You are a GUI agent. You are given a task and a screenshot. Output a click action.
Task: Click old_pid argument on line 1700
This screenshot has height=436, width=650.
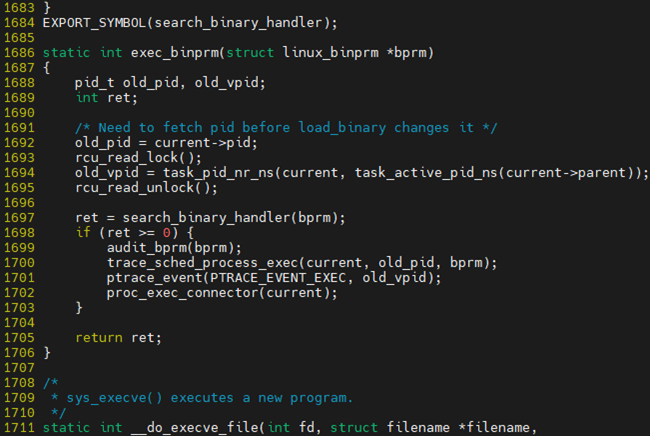click(x=406, y=262)
